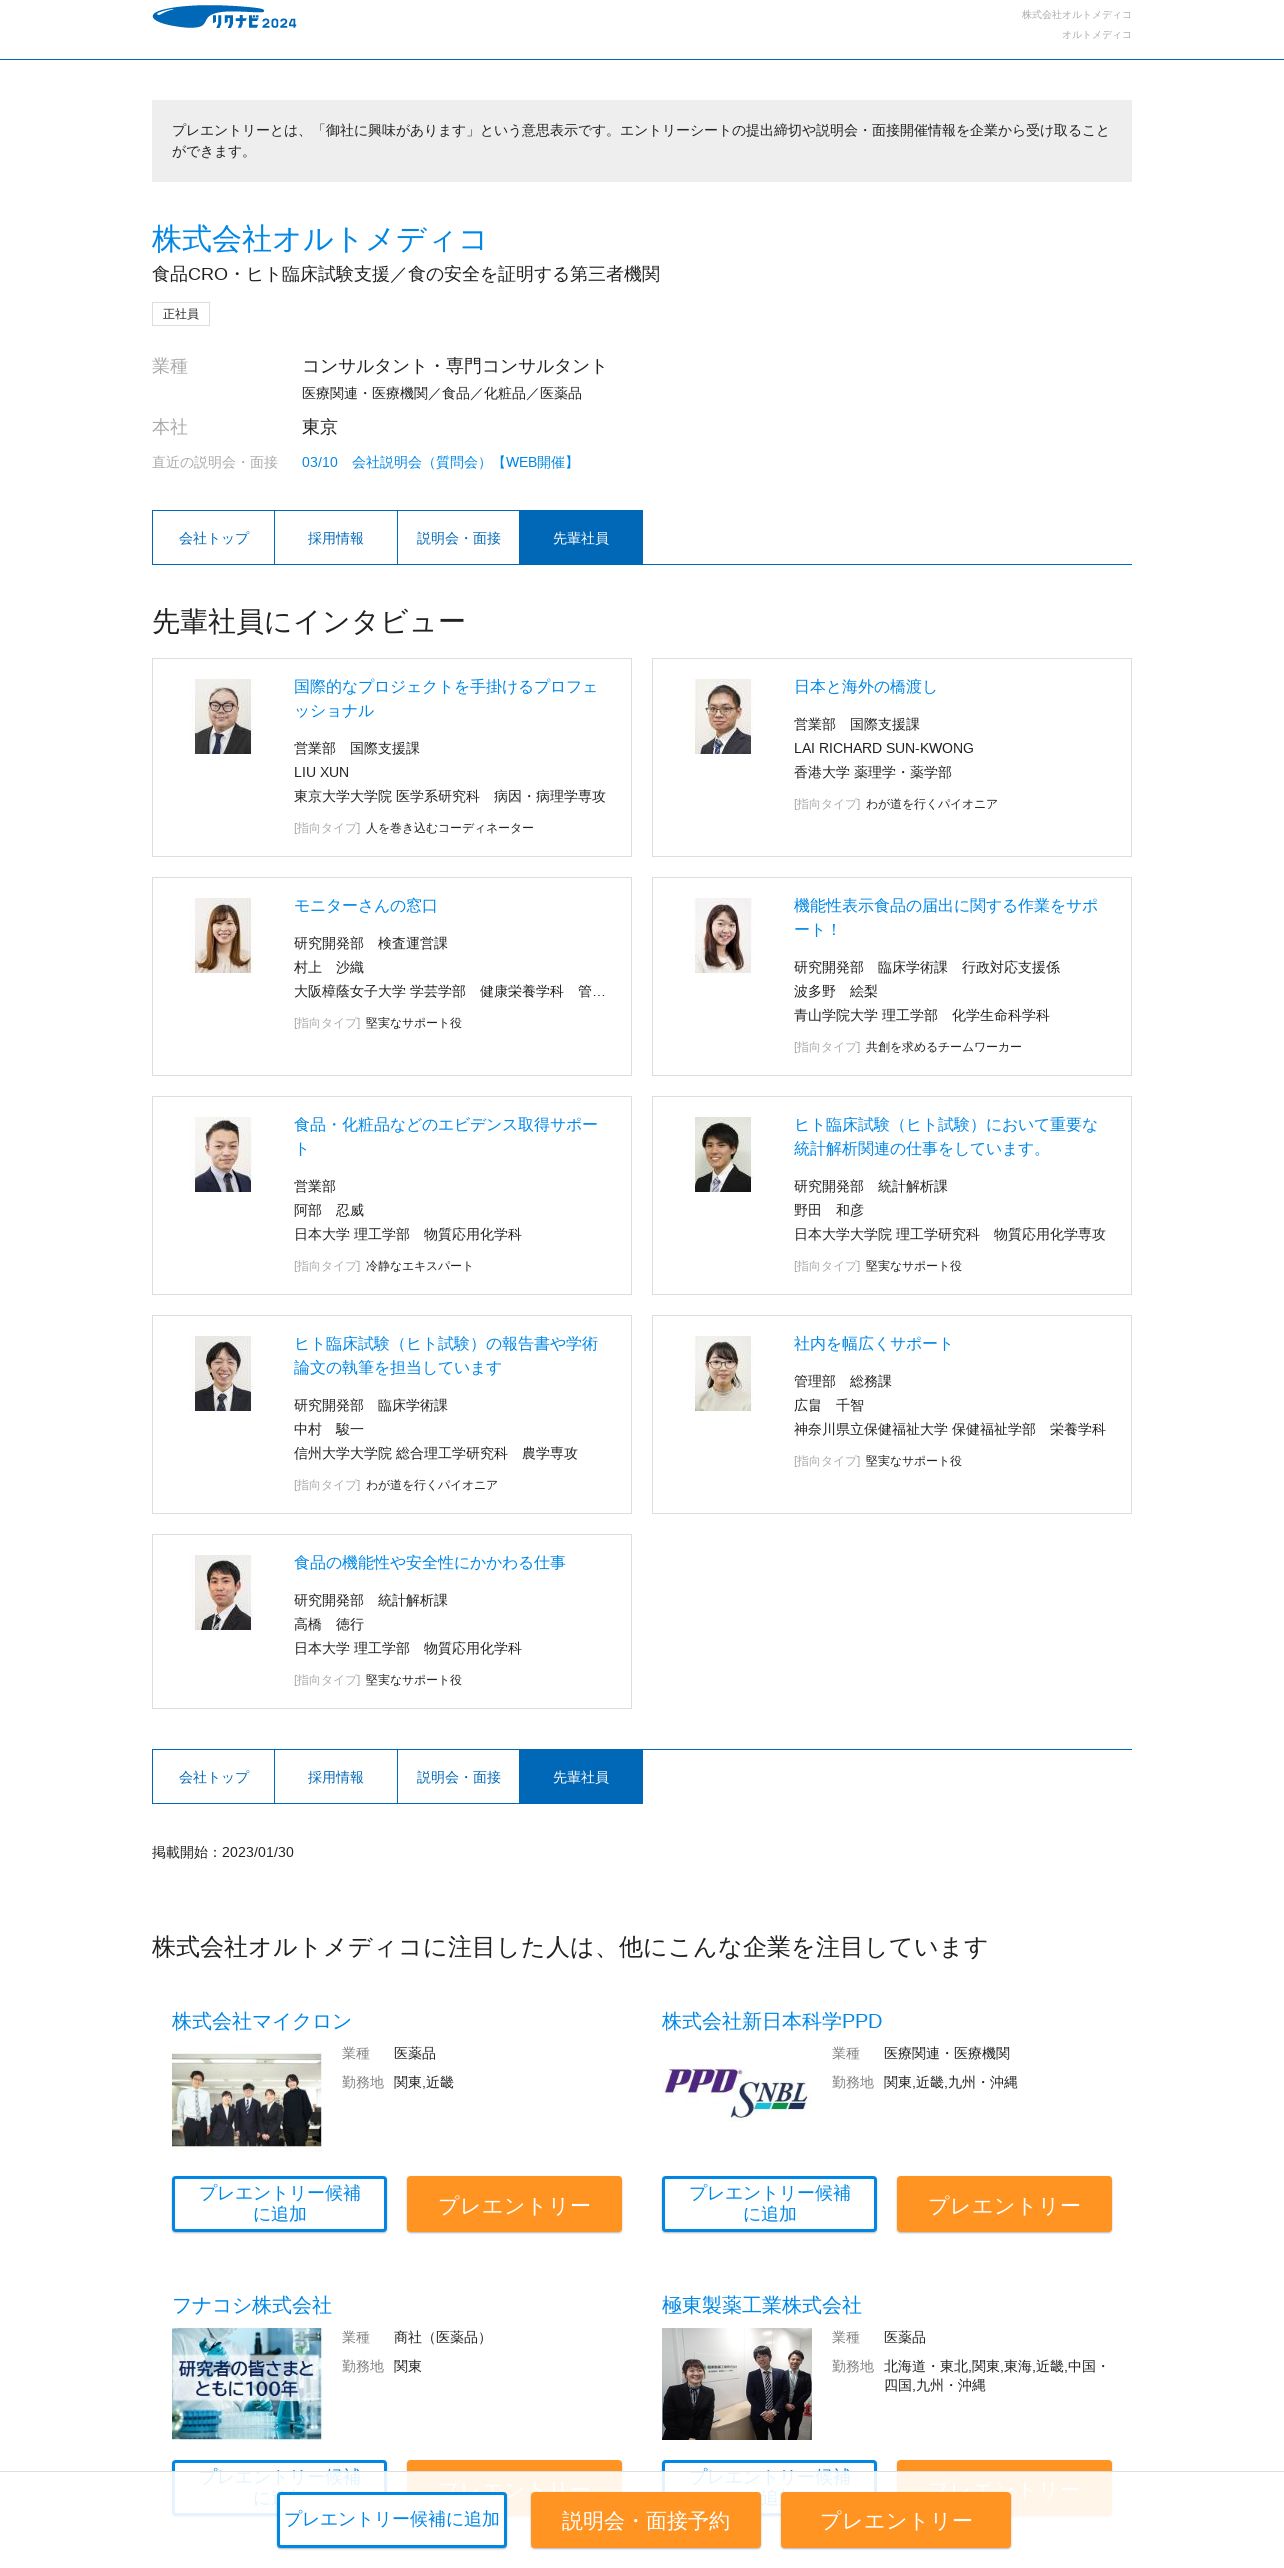Open フナコシ株式会社 company link
Image resolution: width=1284 pixels, height=2568 pixels.
tap(252, 2305)
